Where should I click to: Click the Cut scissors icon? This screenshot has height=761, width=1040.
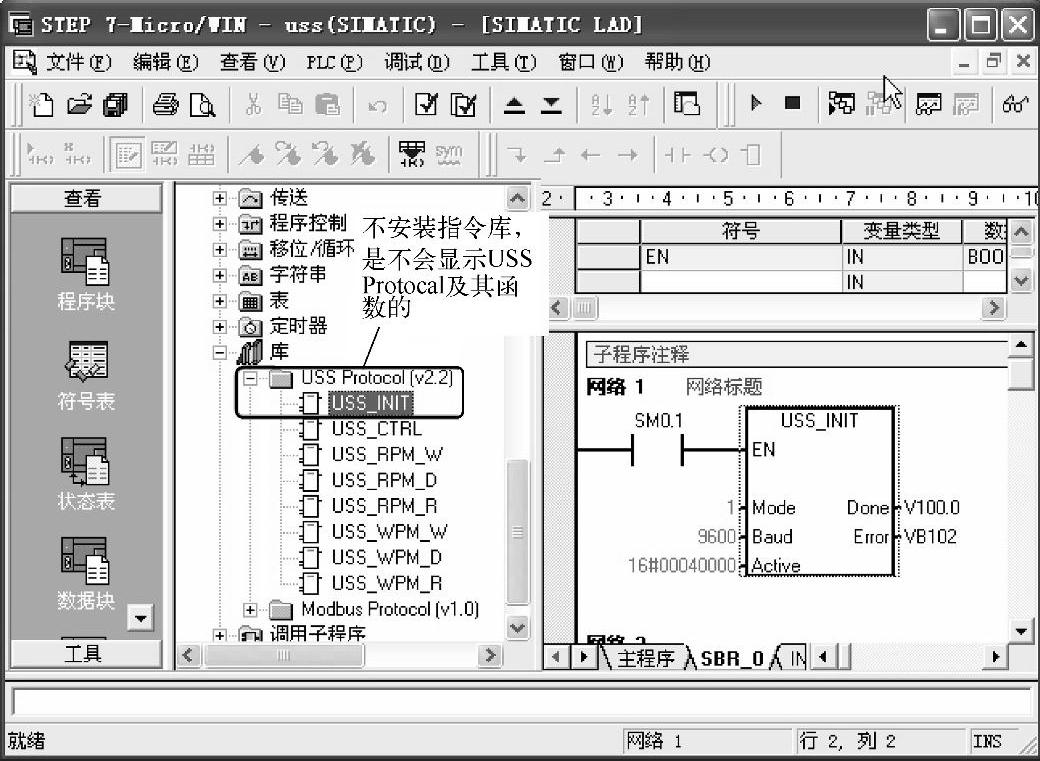coord(253,104)
